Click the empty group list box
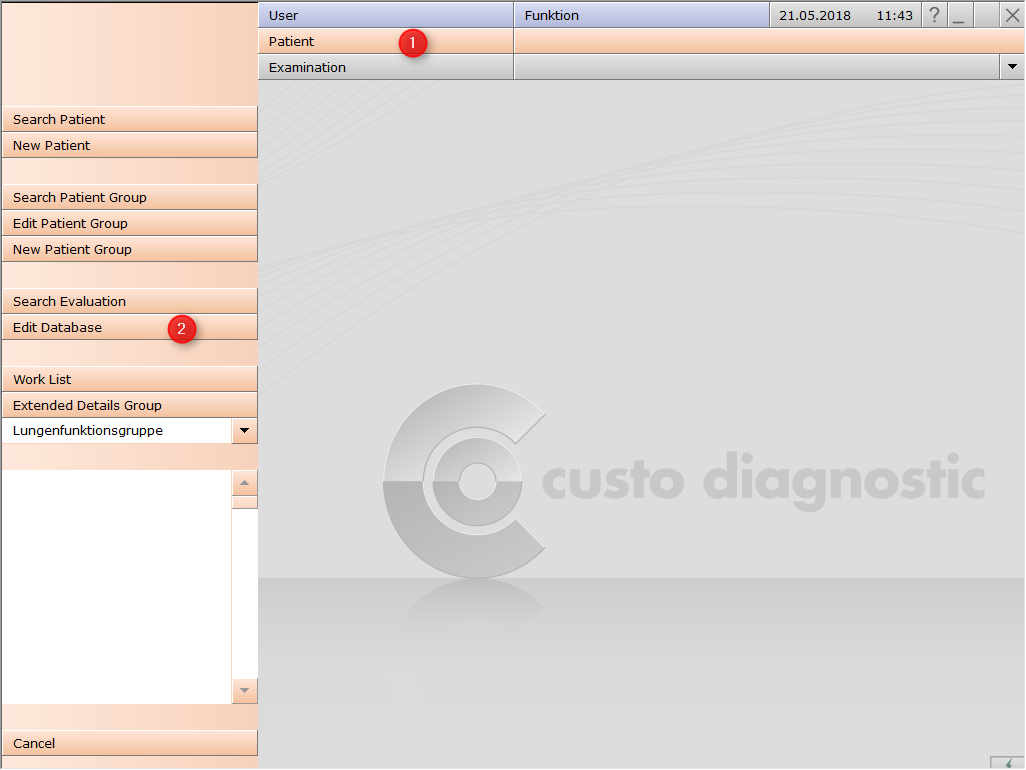This screenshot has width=1026, height=770. [x=117, y=587]
